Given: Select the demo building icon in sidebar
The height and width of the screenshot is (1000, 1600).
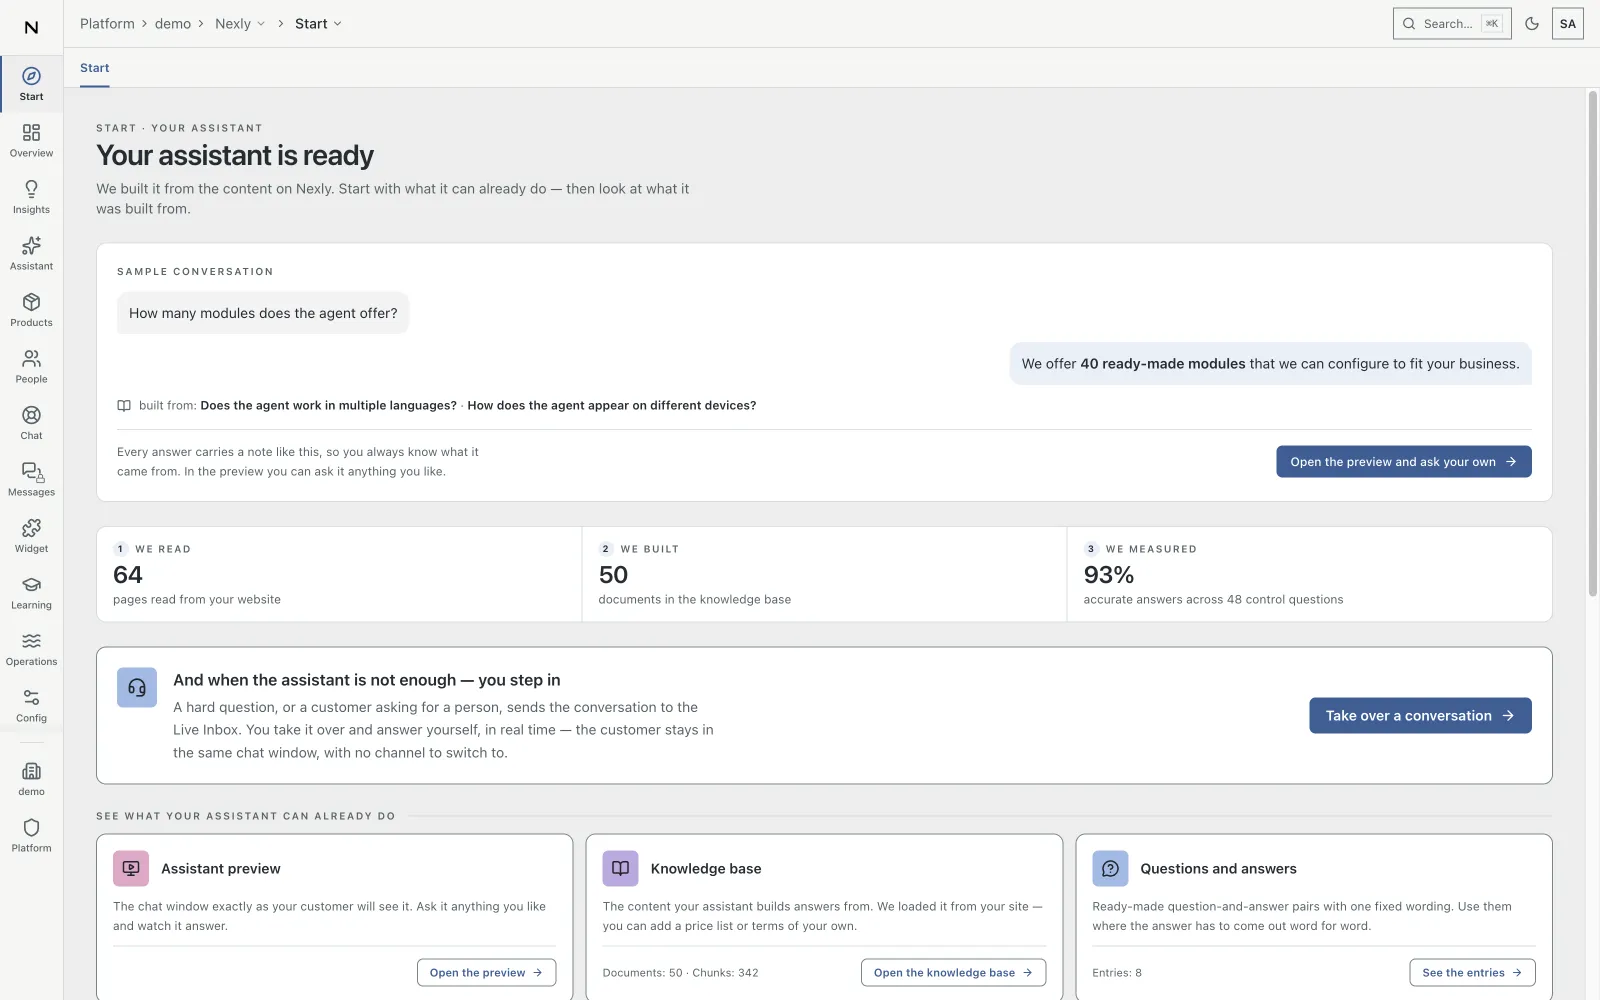Looking at the screenshot, I should 31,779.
